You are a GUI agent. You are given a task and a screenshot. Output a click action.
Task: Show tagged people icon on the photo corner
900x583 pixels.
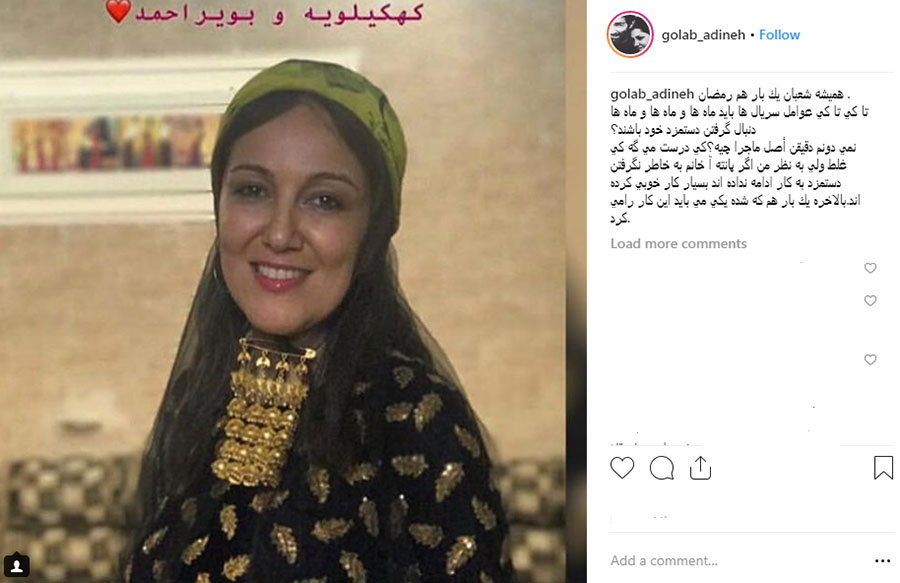tap(17, 566)
